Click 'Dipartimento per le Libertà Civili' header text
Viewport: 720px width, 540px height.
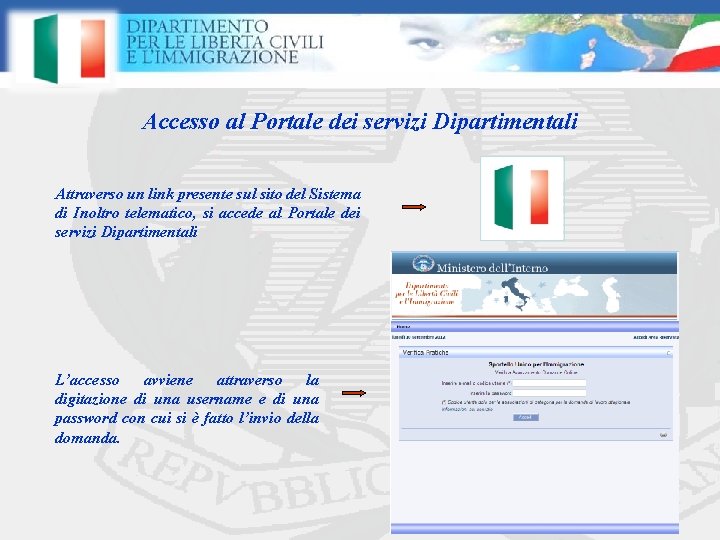click(225, 41)
